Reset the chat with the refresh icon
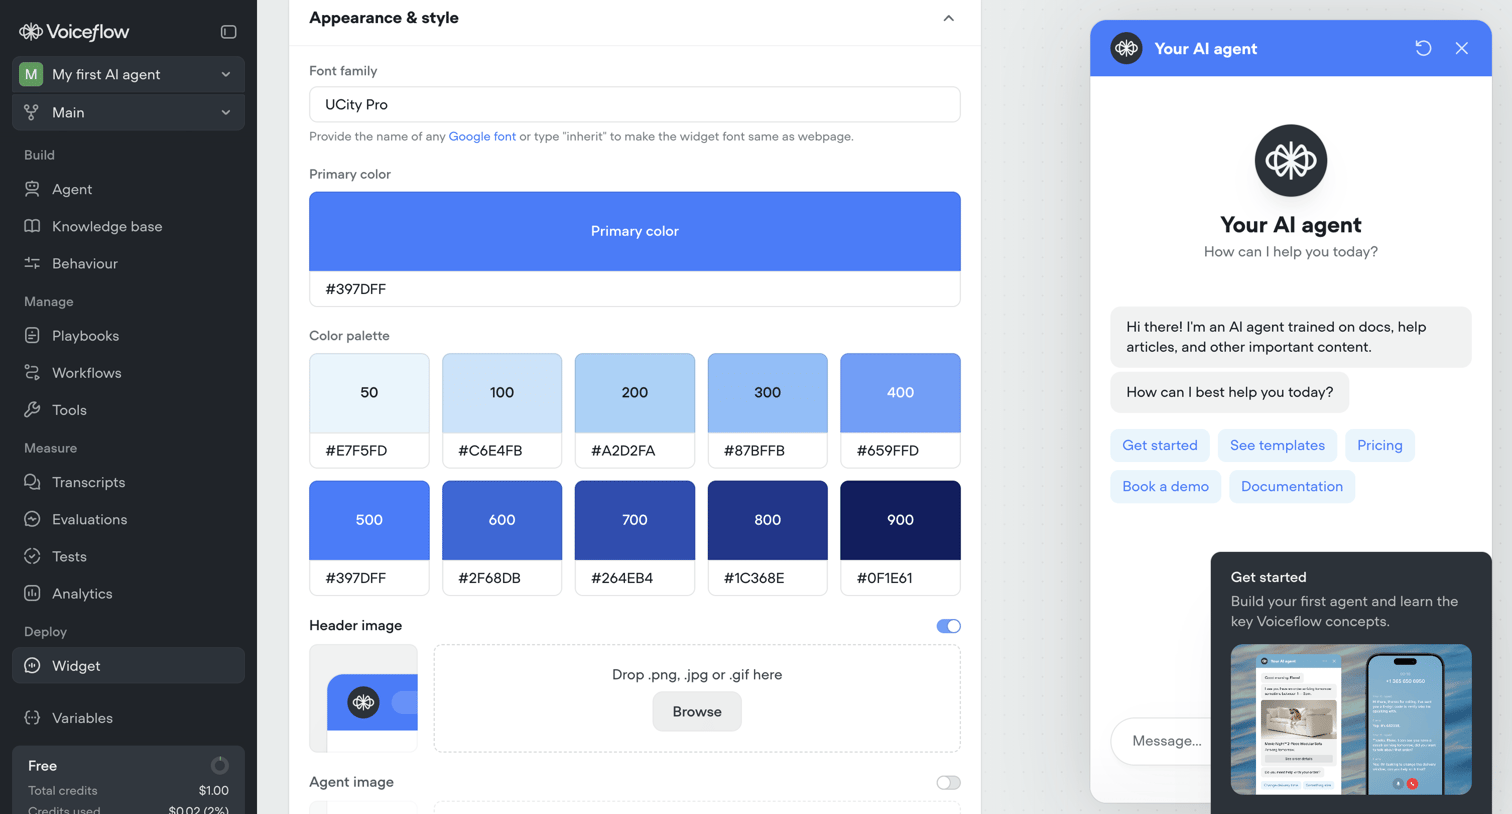Viewport: 1512px width, 814px height. pos(1423,48)
